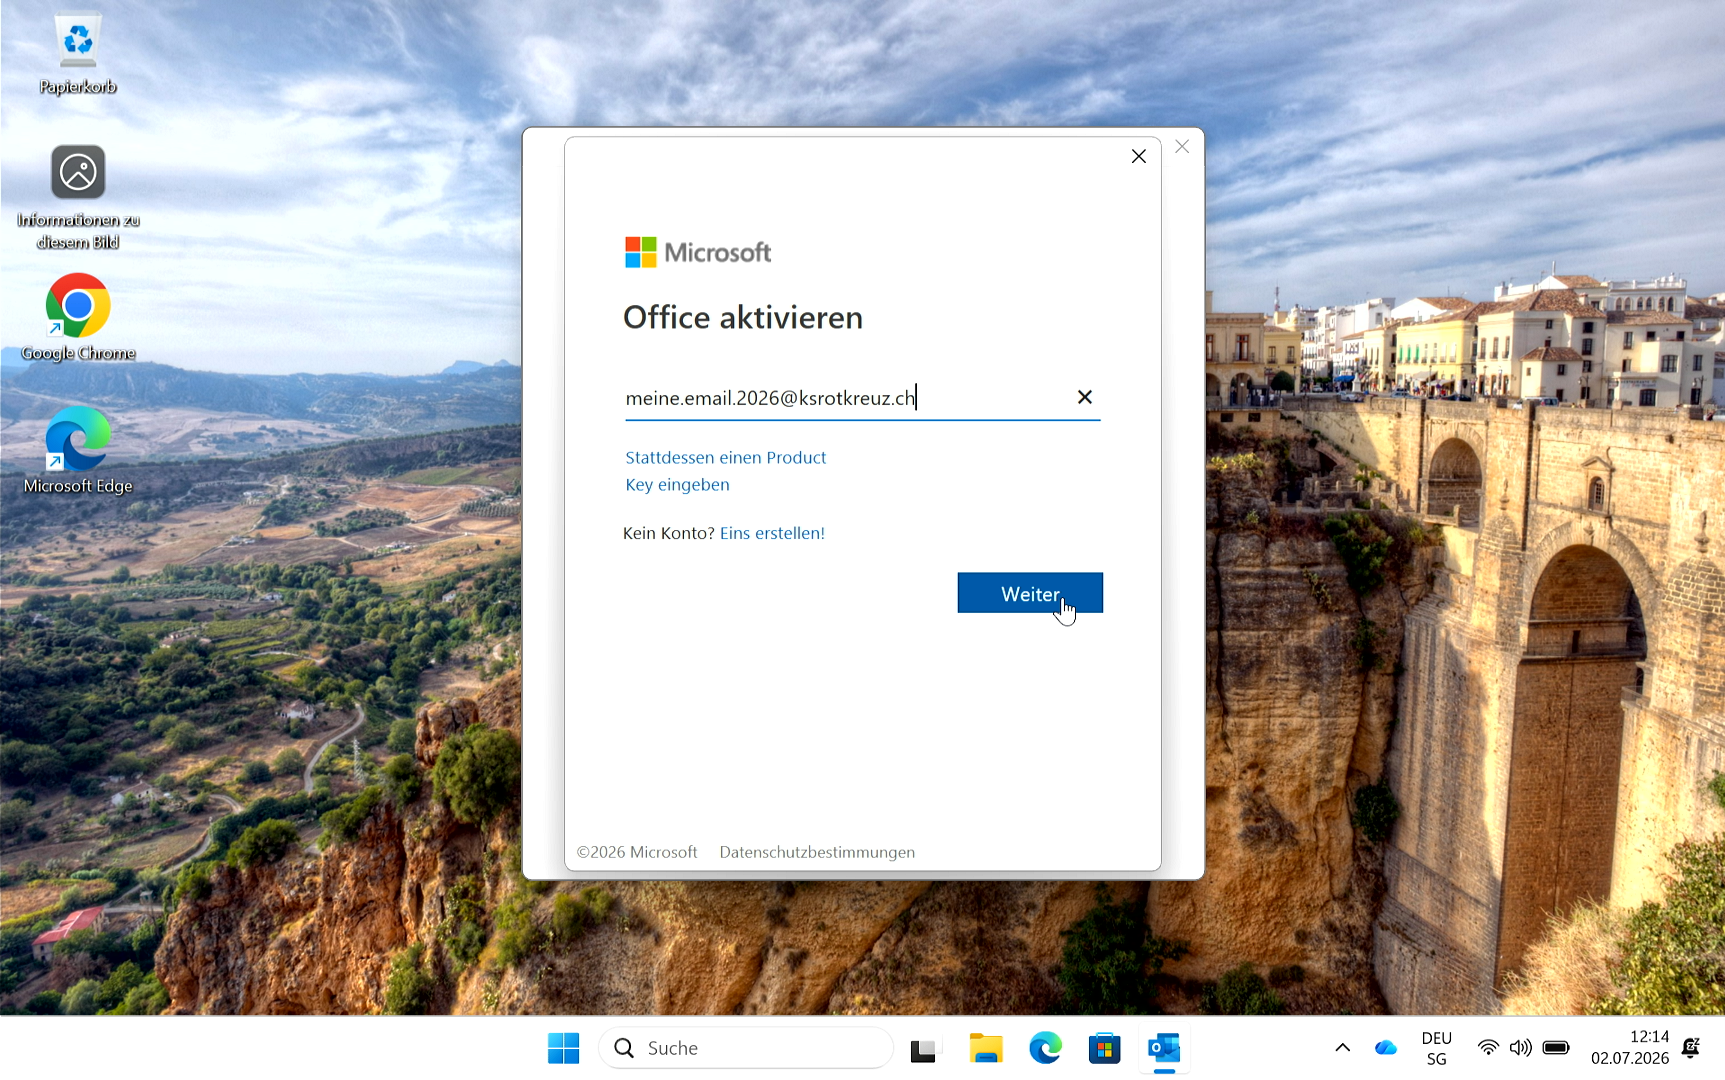
Task: Open Microsoft Edge from taskbar
Action: [1045, 1048]
